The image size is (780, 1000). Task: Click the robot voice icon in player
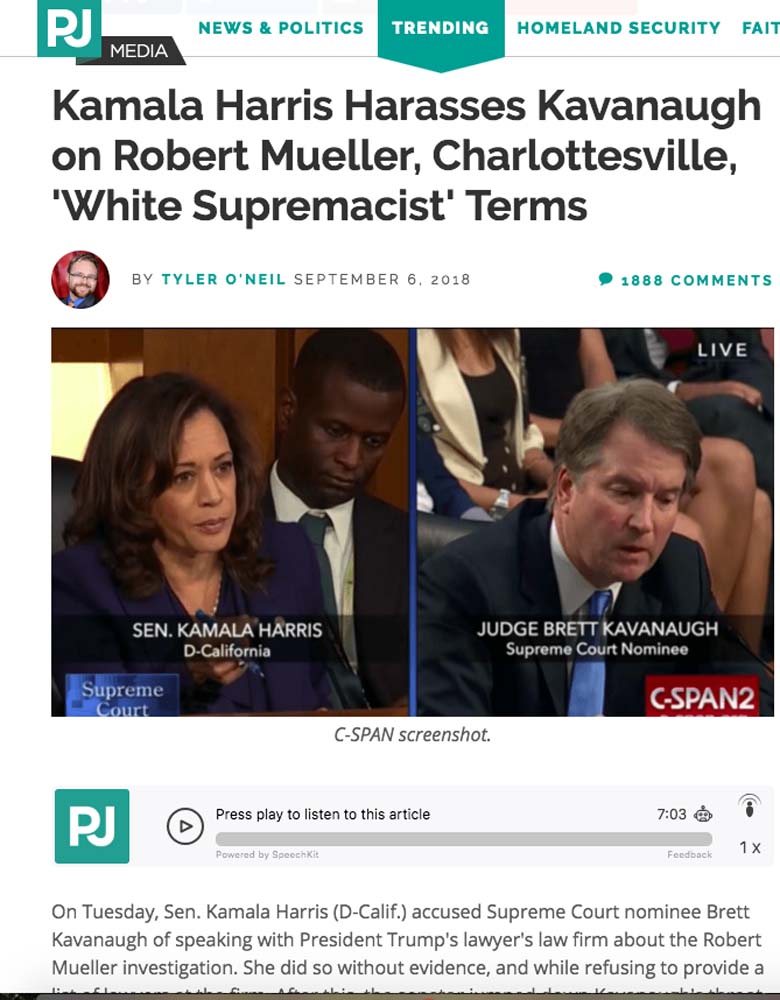pos(703,814)
